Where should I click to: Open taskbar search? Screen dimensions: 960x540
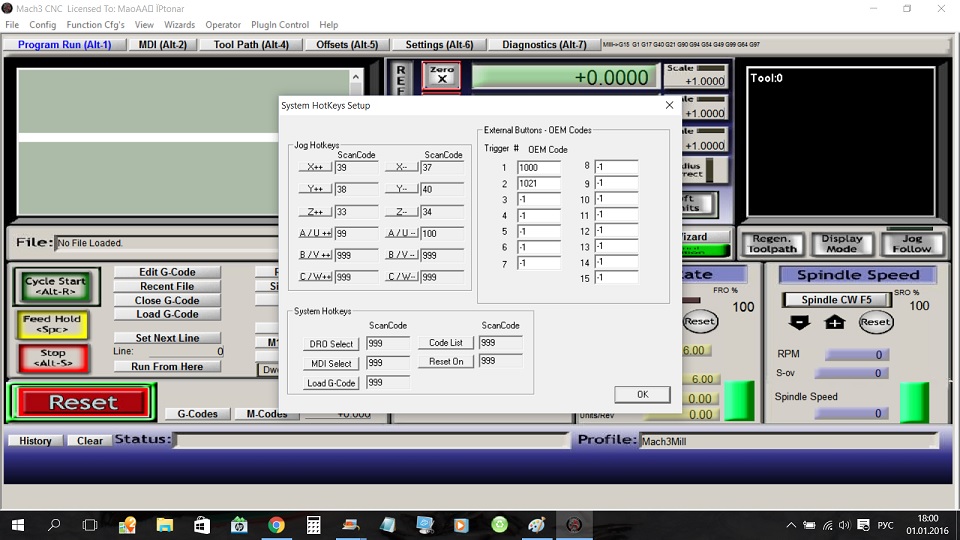coord(54,525)
